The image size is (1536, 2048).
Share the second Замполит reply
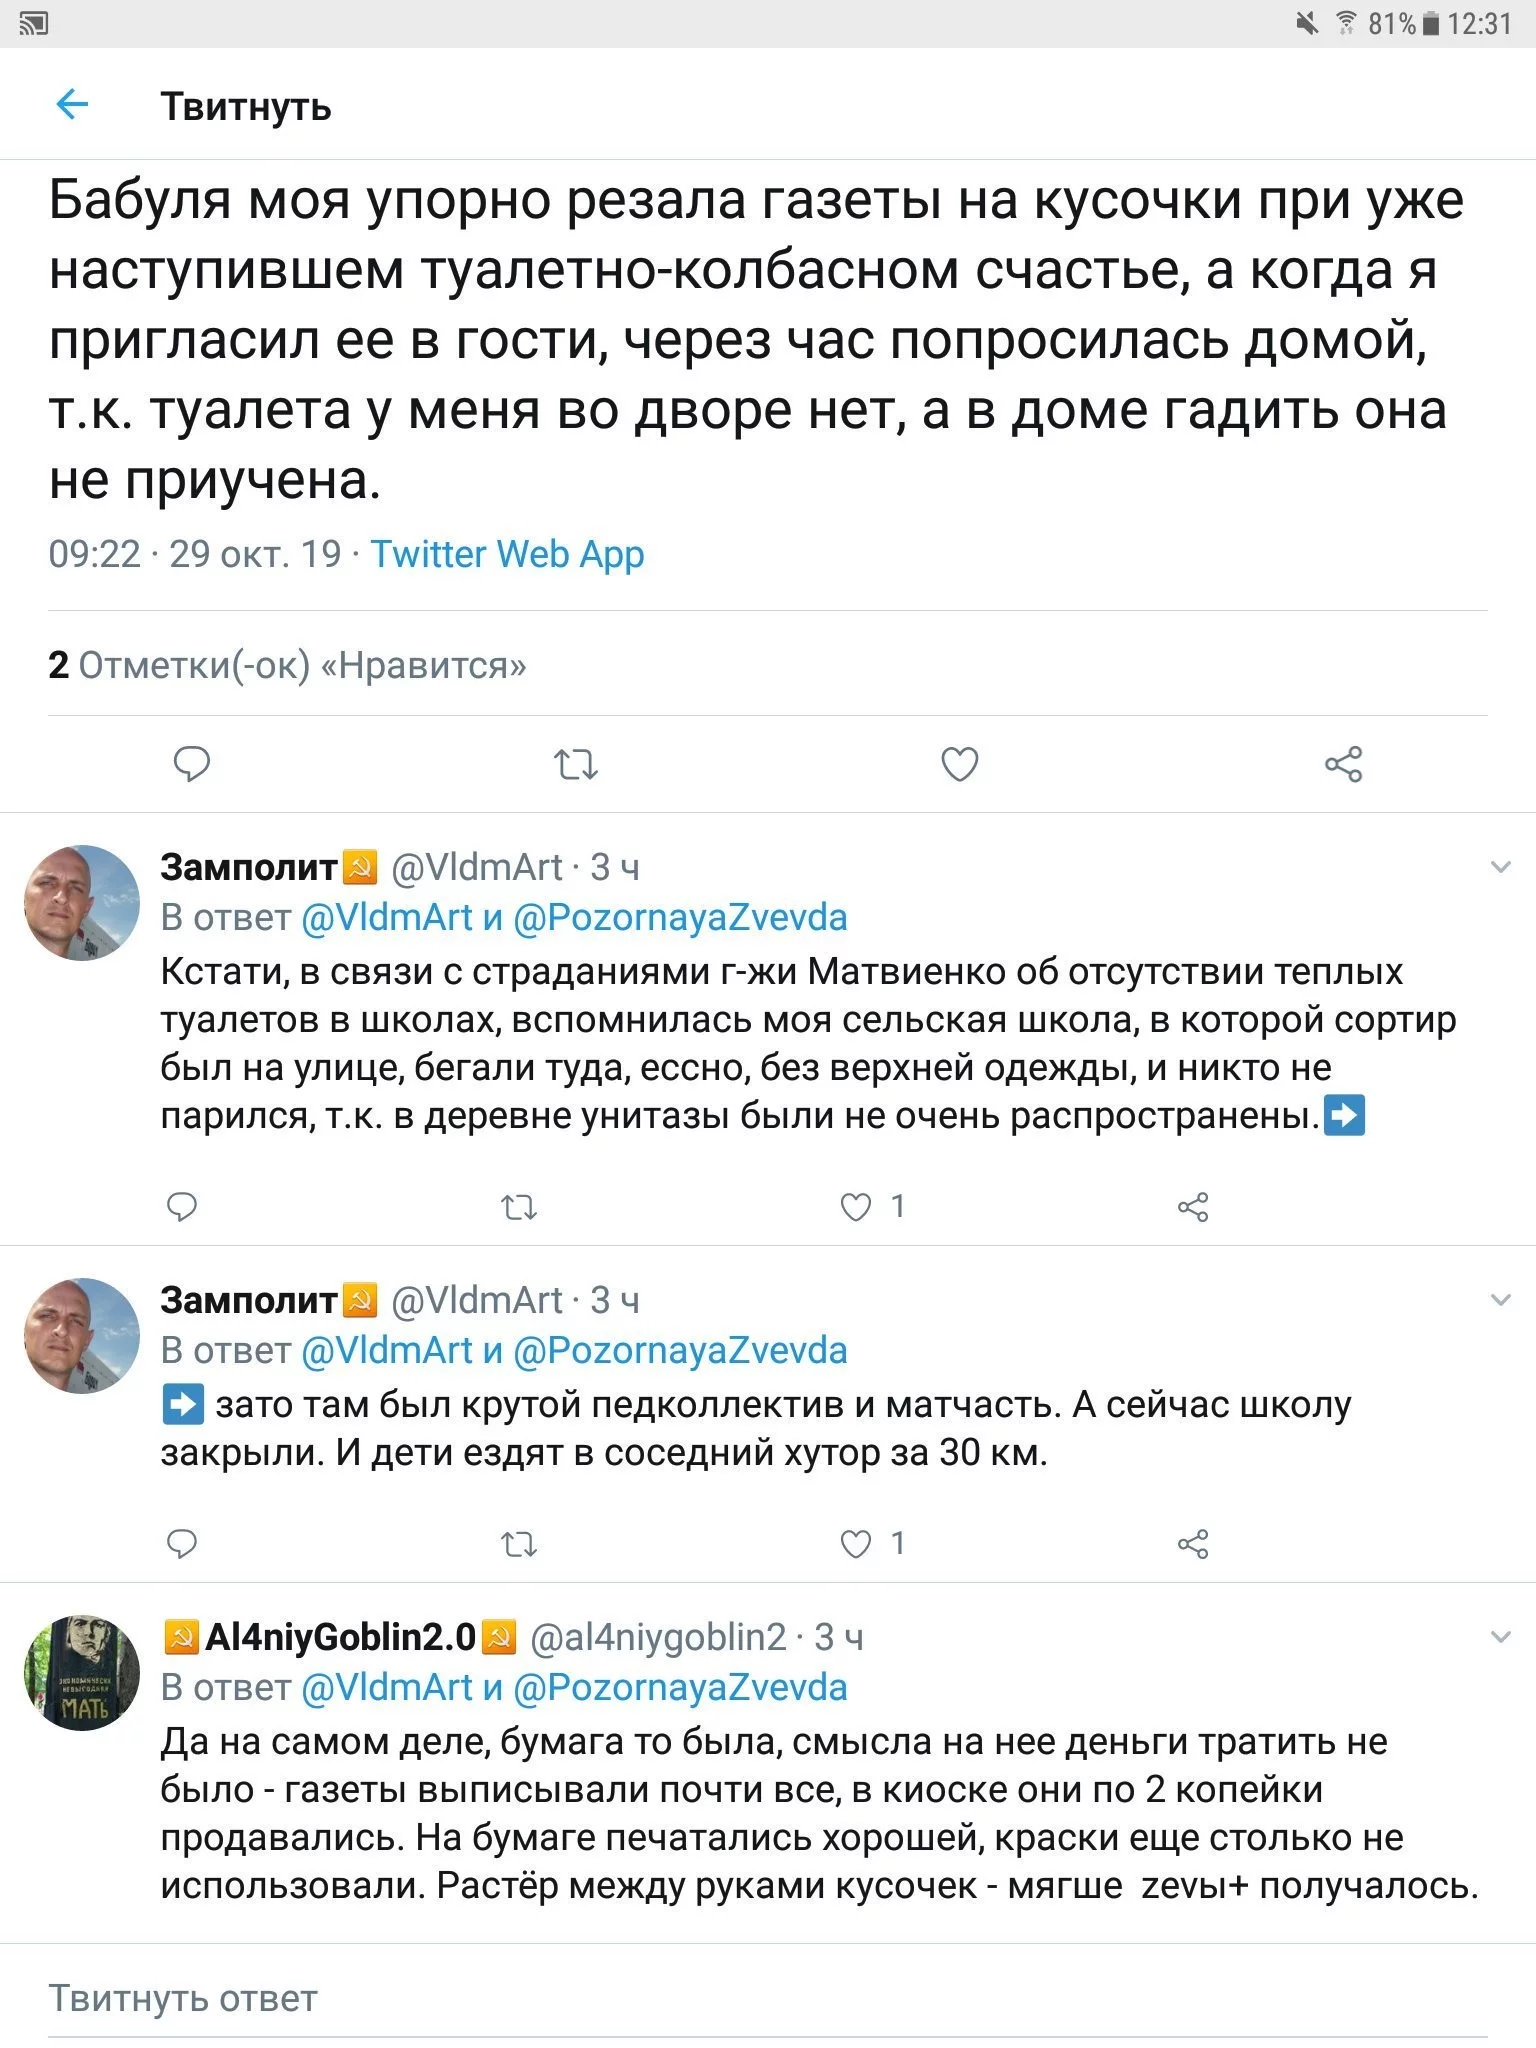1193,1544
